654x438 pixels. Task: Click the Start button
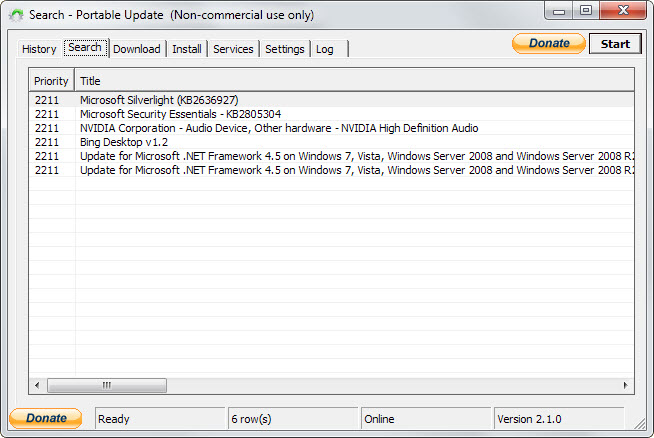[615, 44]
